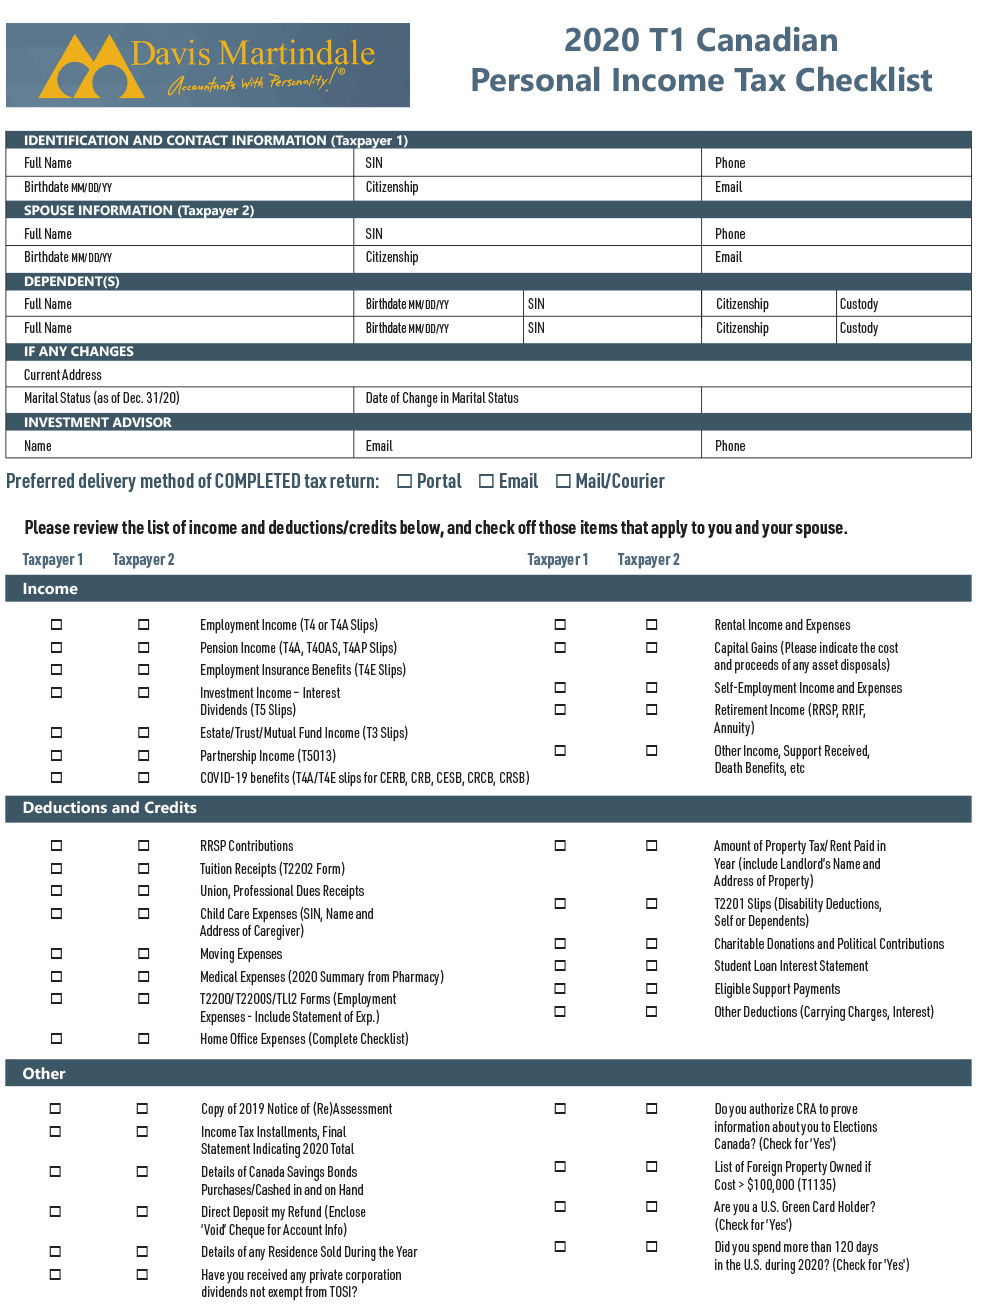Check the Portal delivery method box
1000x1304 pixels.
coord(404,481)
